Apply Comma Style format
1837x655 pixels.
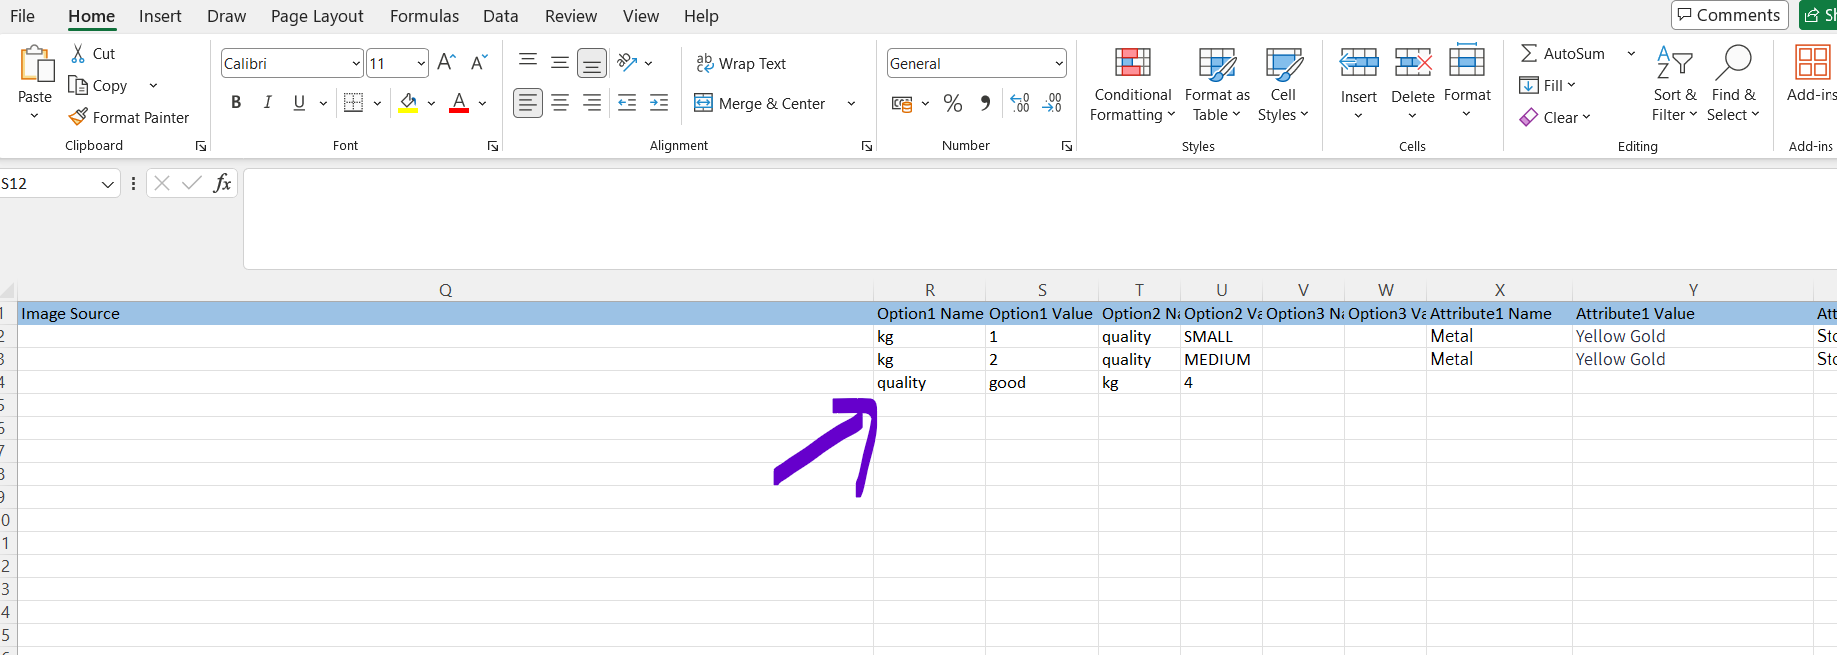pyautogui.click(x=986, y=103)
